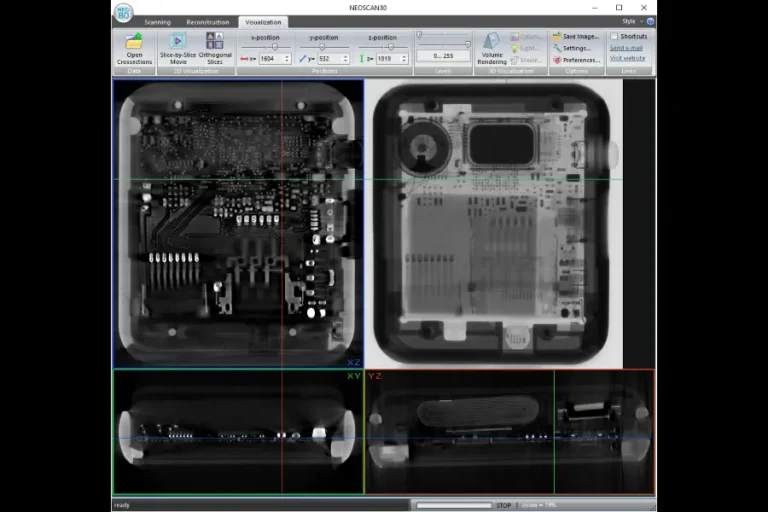Image resolution: width=768 pixels, height=512 pixels.
Task: Click the NEOSCAN application logo button
Action: (123, 13)
